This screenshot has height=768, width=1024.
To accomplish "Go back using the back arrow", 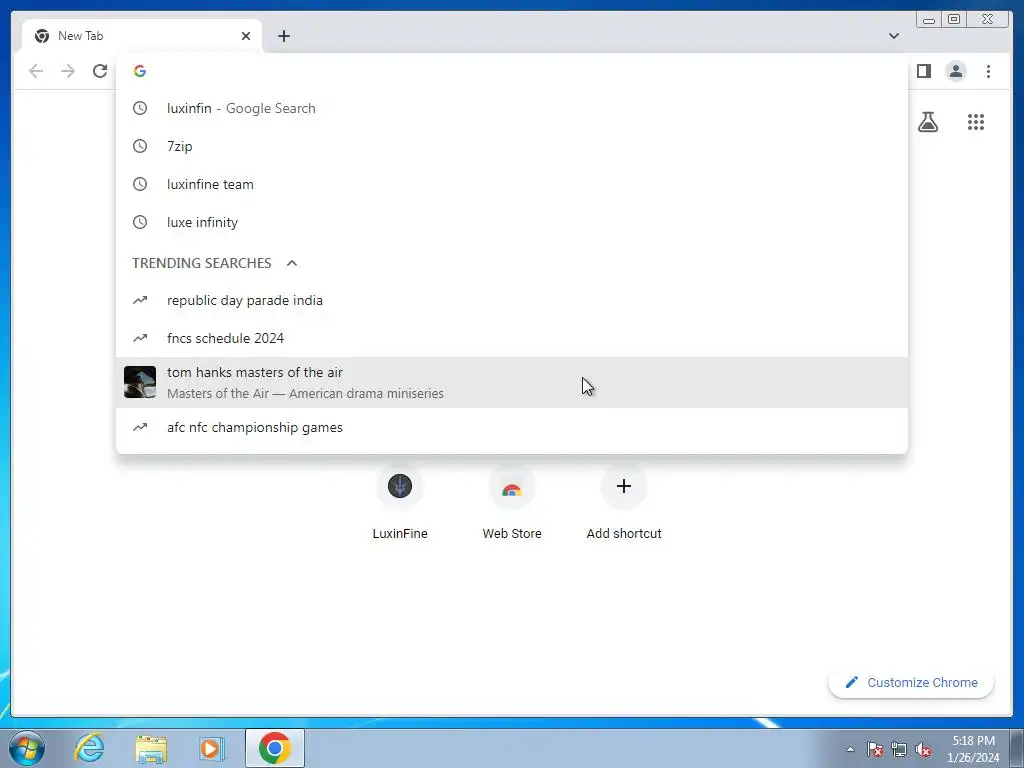I will [36, 71].
